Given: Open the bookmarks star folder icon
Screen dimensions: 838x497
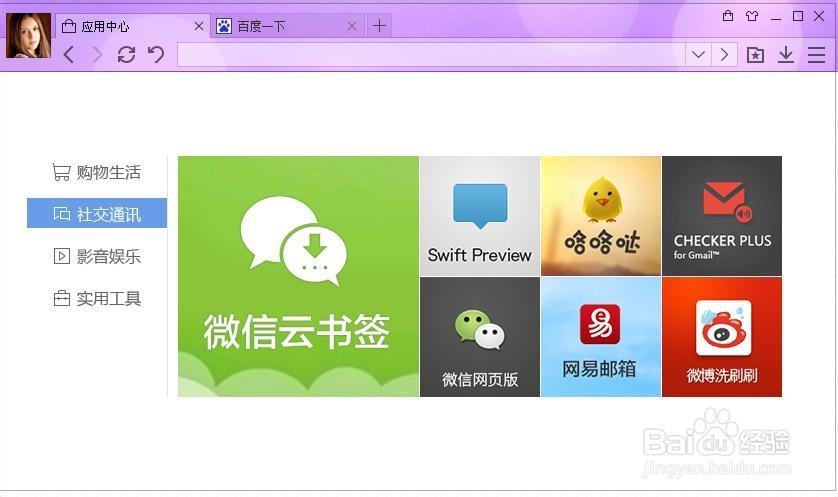Looking at the screenshot, I should click(755, 55).
